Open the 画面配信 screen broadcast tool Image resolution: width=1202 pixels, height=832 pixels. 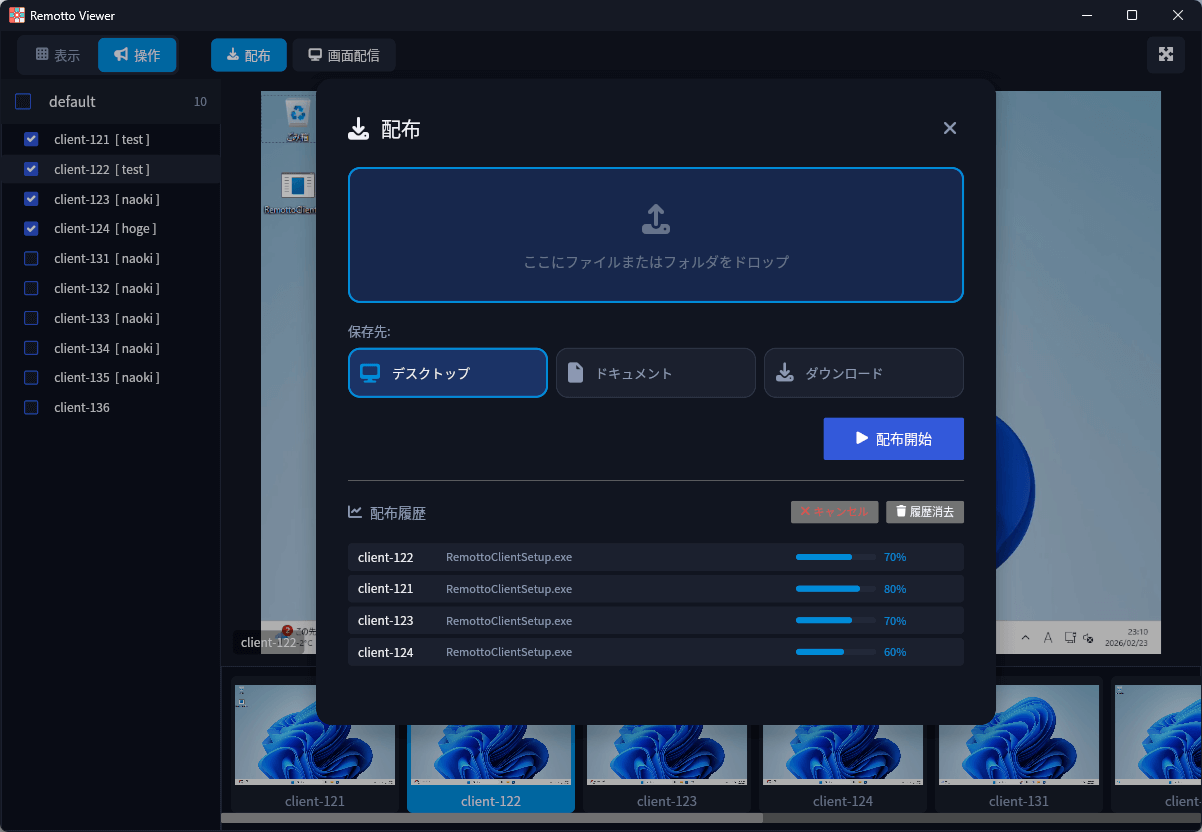(x=343, y=55)
